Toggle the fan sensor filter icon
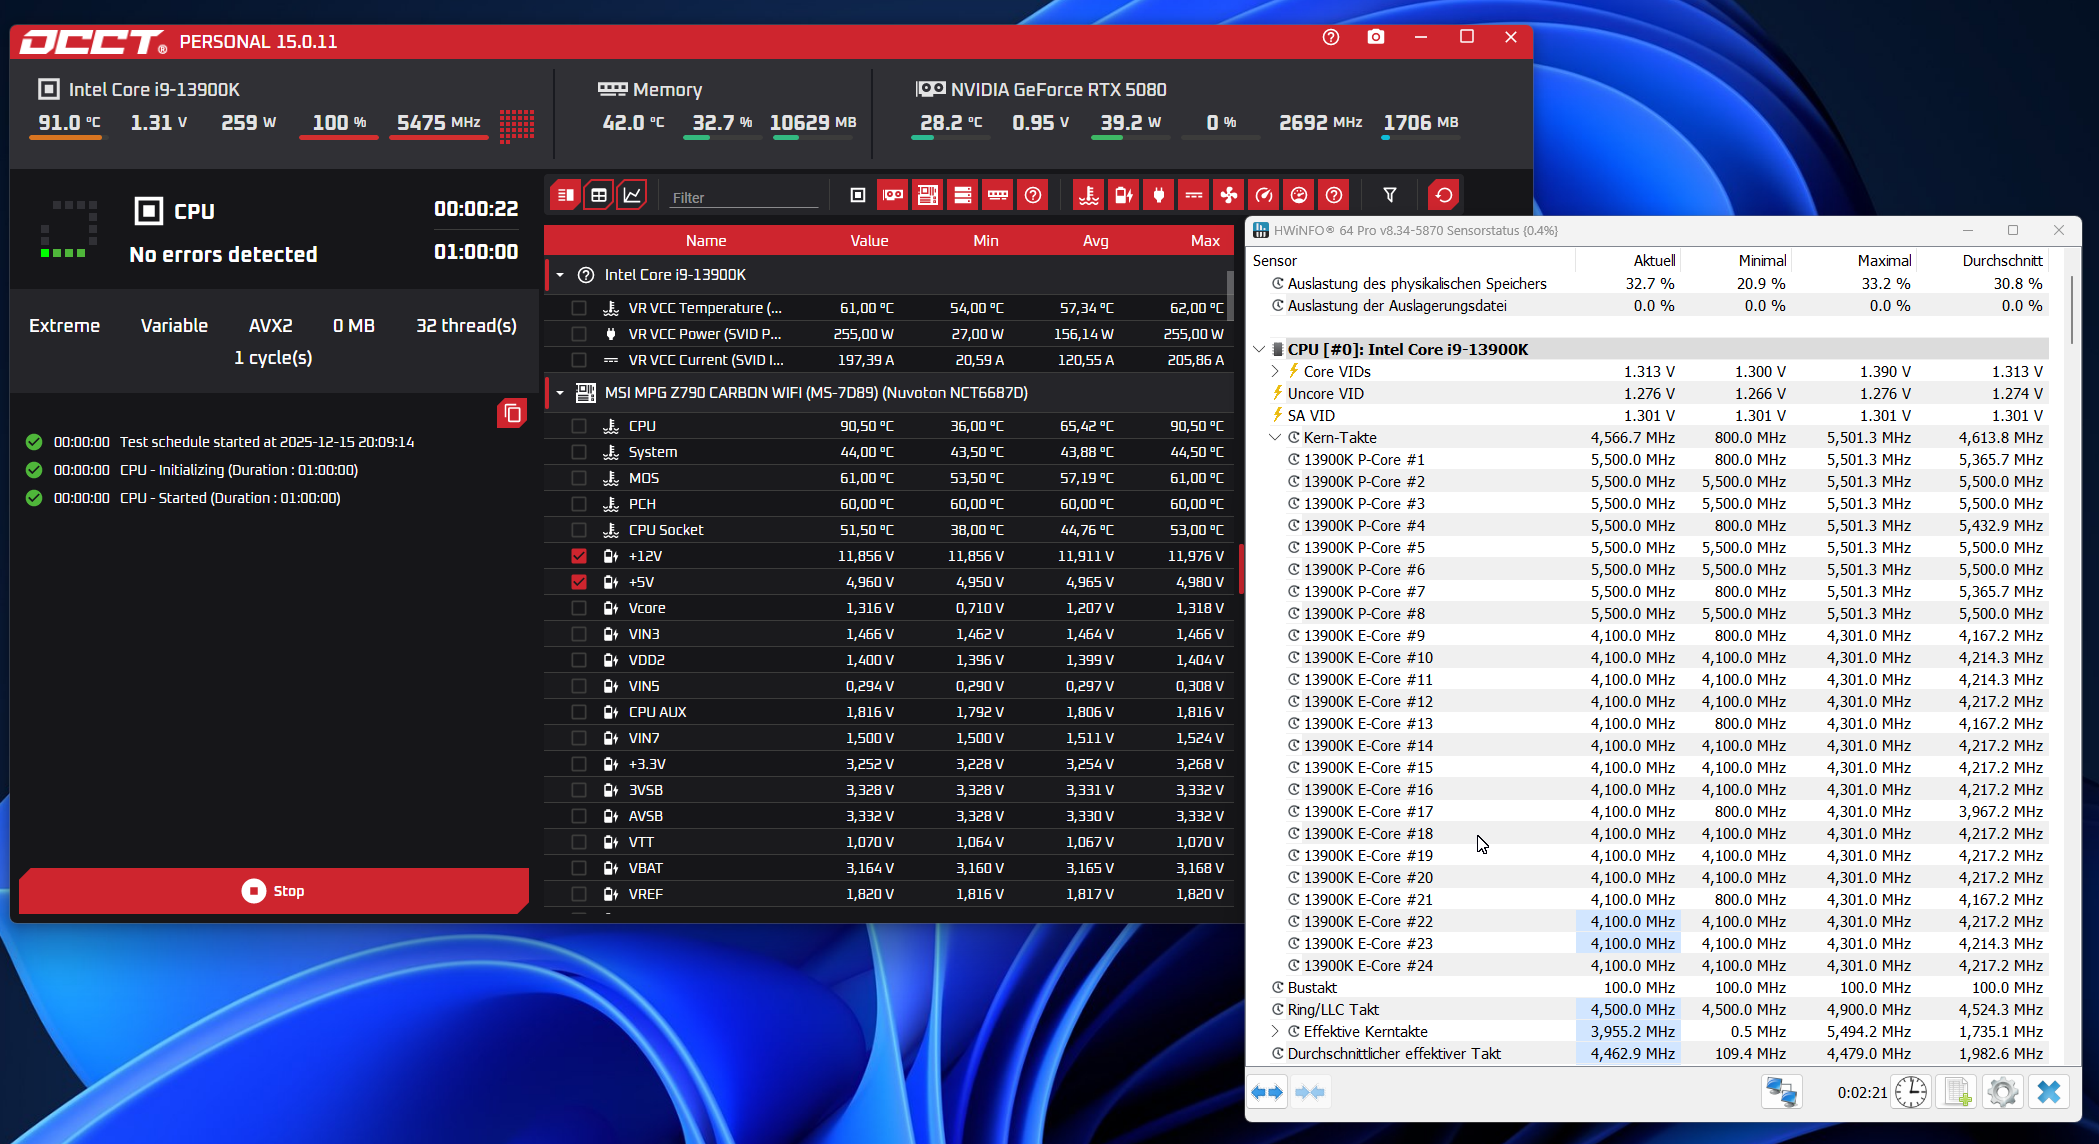Viewport: 2099px width, 1144px height. pos(1228,195)
